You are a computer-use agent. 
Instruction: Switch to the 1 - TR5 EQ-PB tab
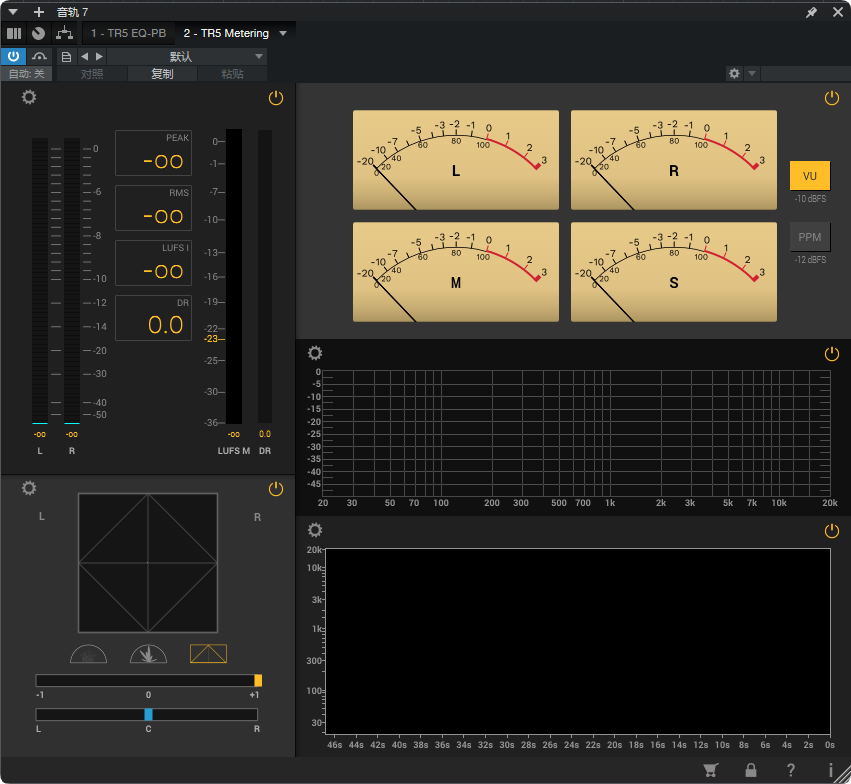[129, 33]
